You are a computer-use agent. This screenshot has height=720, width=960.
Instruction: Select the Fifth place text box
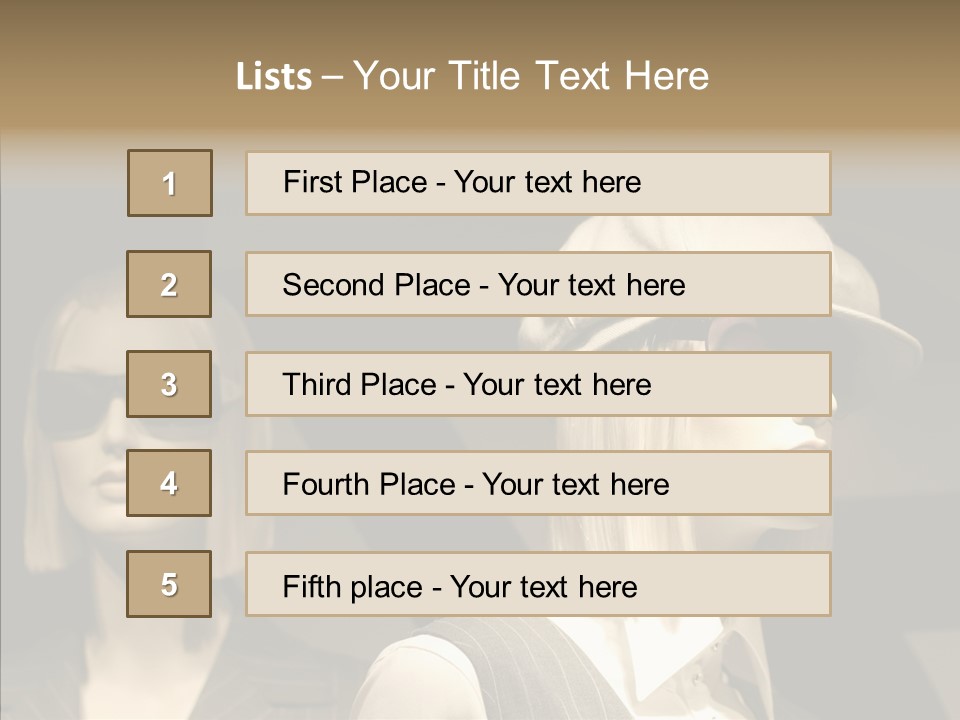(x=538, y=585)
